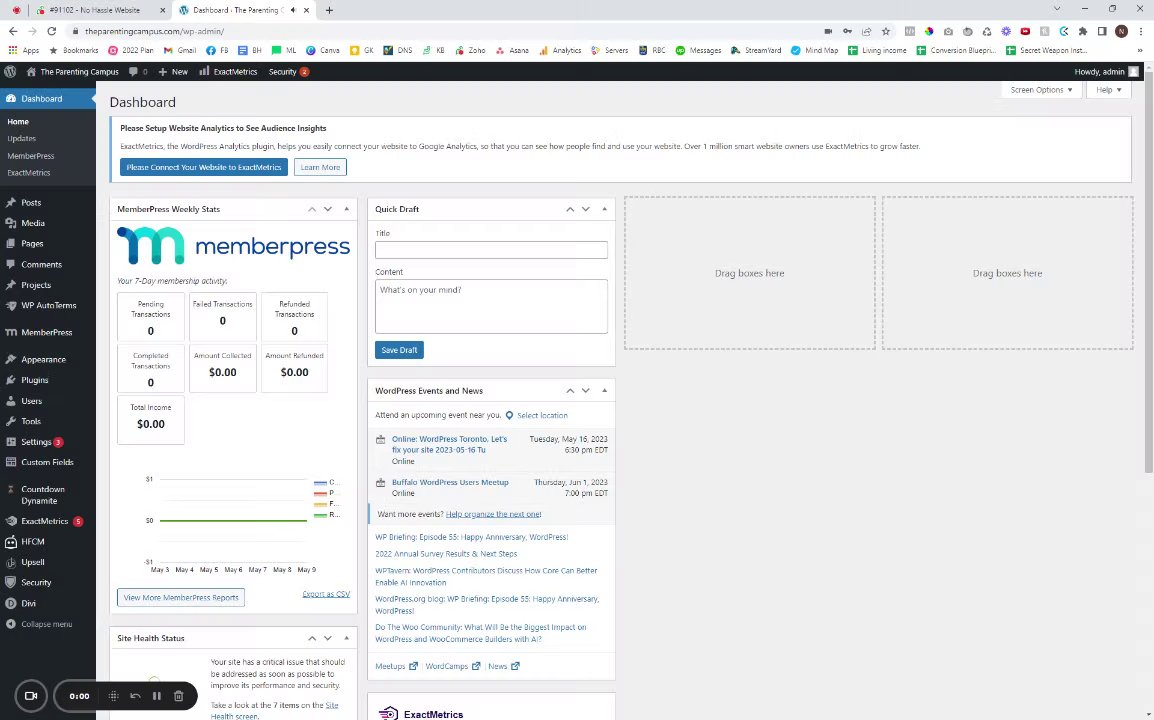Open Comments icon in sidebar
The image size is (1154, 720).
click(x=10, y=264)
